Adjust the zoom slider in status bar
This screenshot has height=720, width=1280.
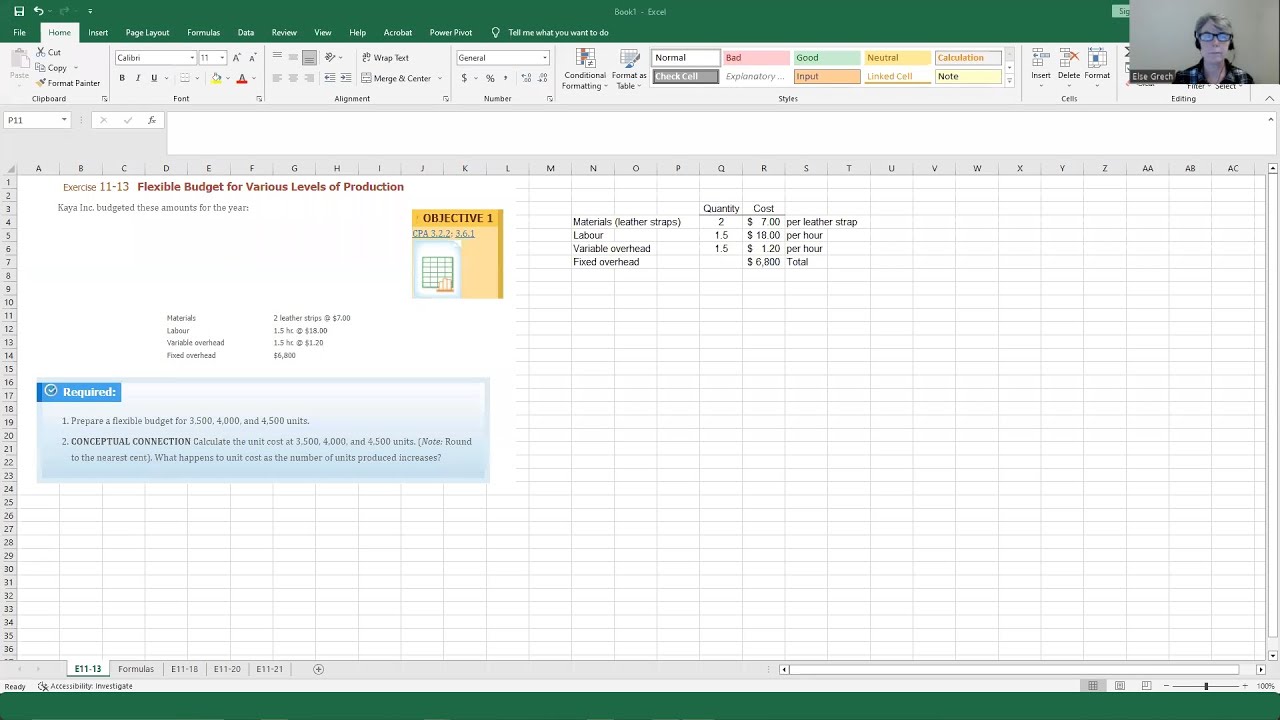coord(1206,686)
